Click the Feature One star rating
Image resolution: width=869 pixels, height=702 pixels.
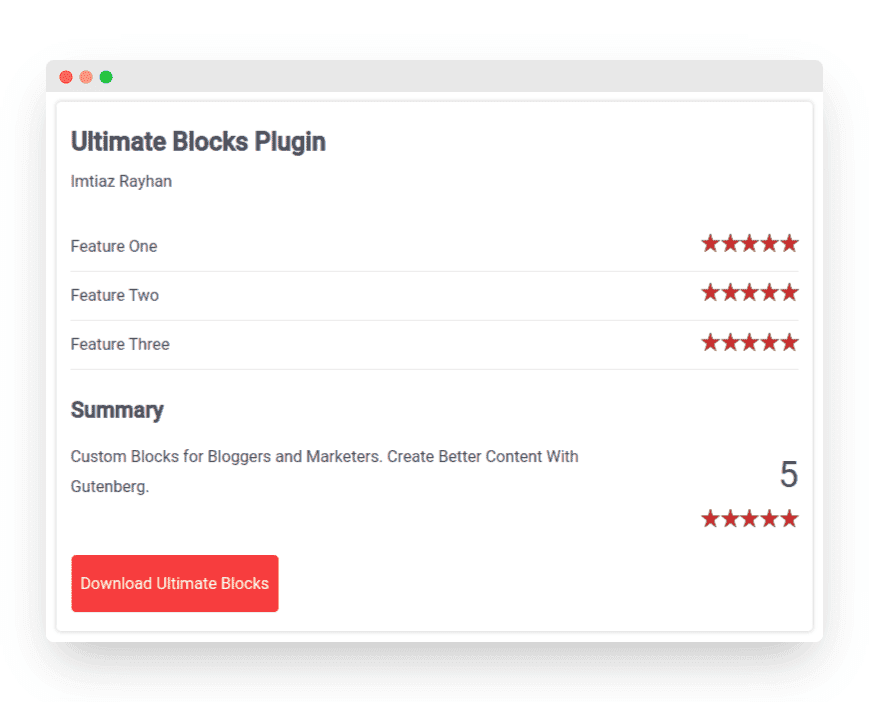pos(749,243)
